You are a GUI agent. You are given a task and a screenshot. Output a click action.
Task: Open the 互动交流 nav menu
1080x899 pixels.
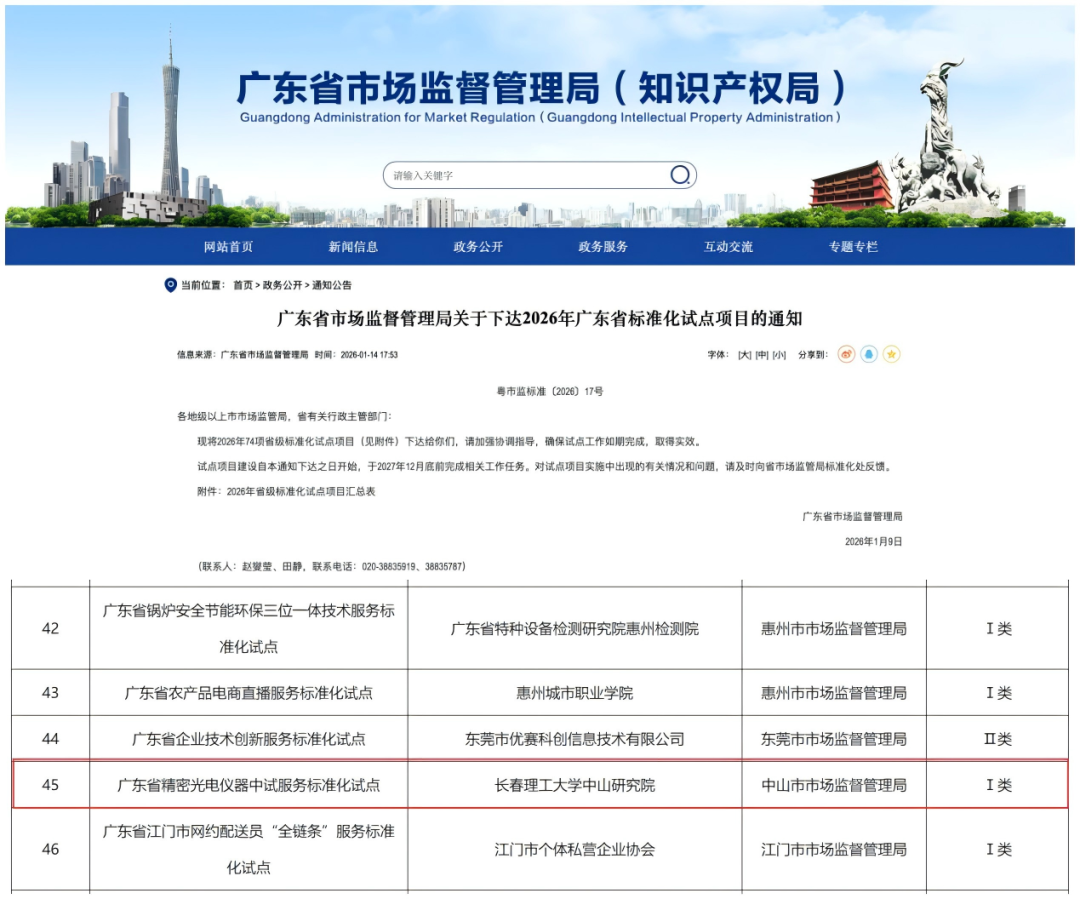coord(728,247)
